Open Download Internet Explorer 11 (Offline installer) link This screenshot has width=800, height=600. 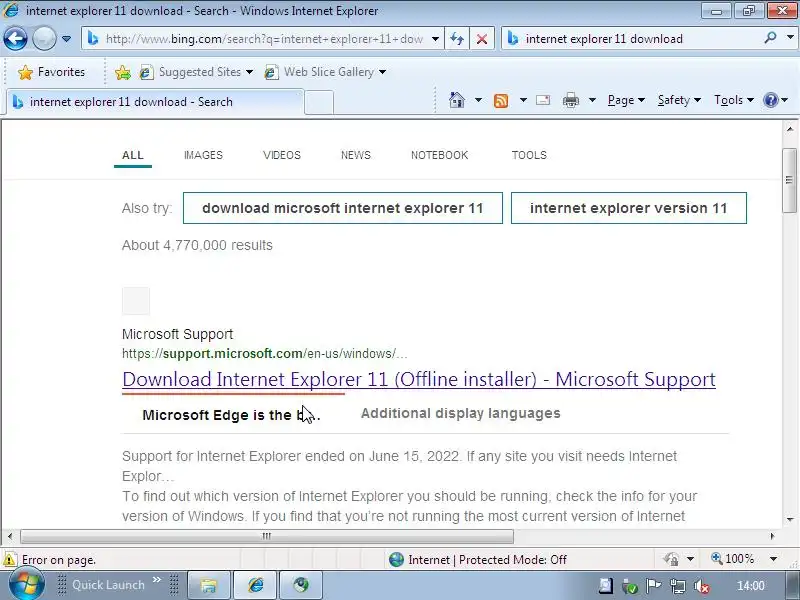[419, 380]
